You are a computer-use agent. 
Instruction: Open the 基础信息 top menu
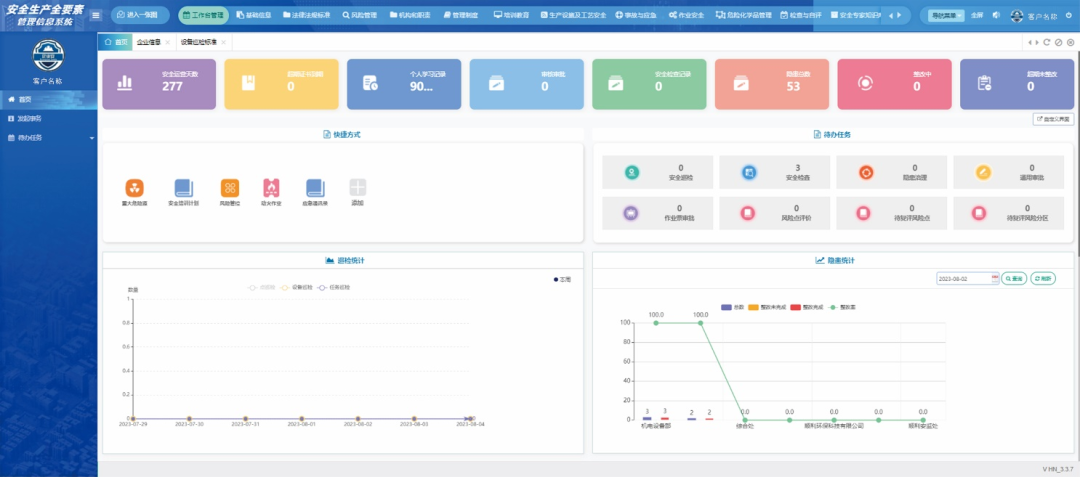click(x=253, y=15)
